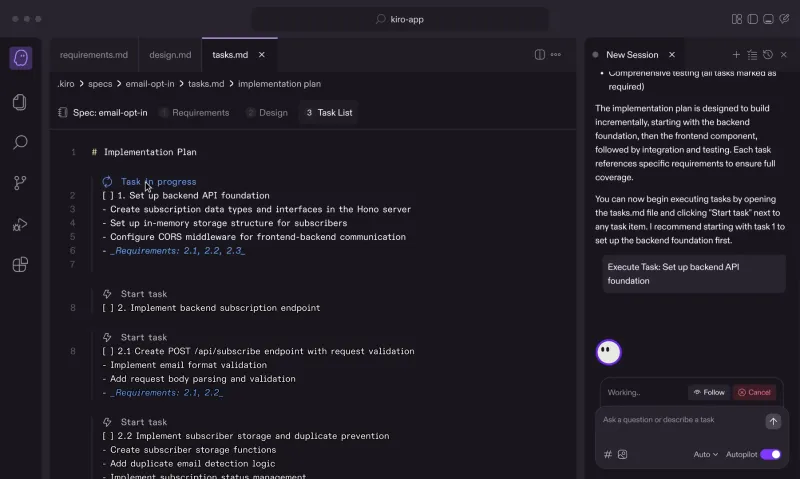Open the Source Control branch icon
The height and width of the screenshot is (479, 800).
coord(20,183)
